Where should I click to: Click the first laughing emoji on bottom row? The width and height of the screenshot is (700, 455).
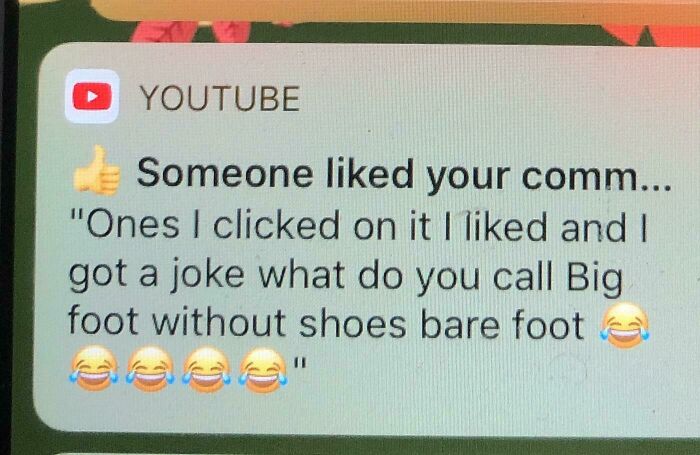pos(94,369)
